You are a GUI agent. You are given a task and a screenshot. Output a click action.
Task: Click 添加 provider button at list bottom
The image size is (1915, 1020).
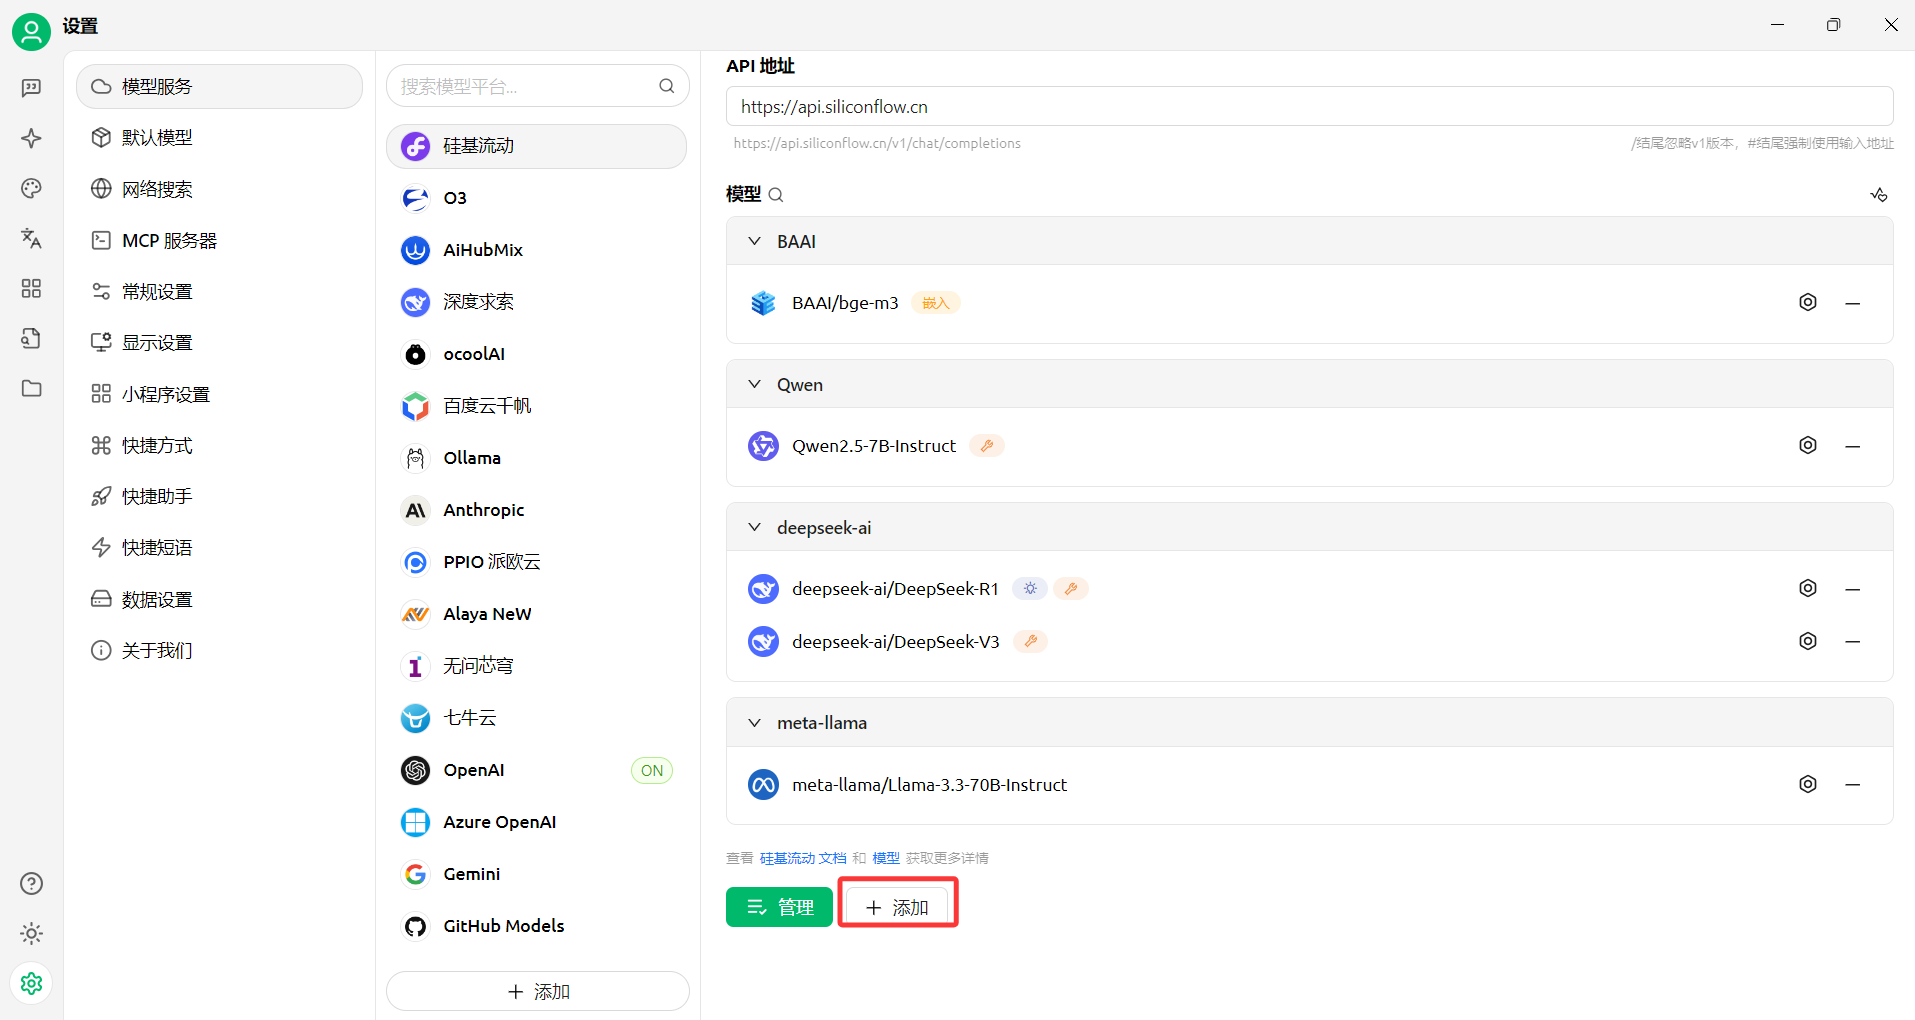(x=538, y=991)
